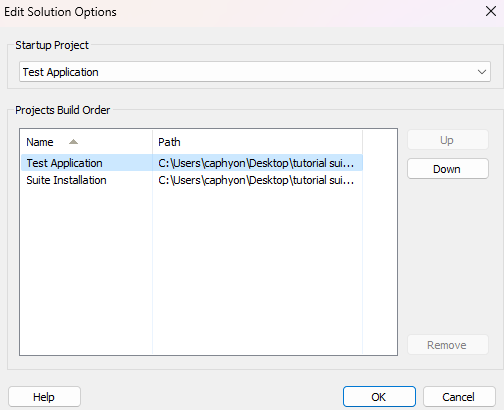The image size is (504, 410).
Task: Confirm with the OK button
Action: pos(379,397)
